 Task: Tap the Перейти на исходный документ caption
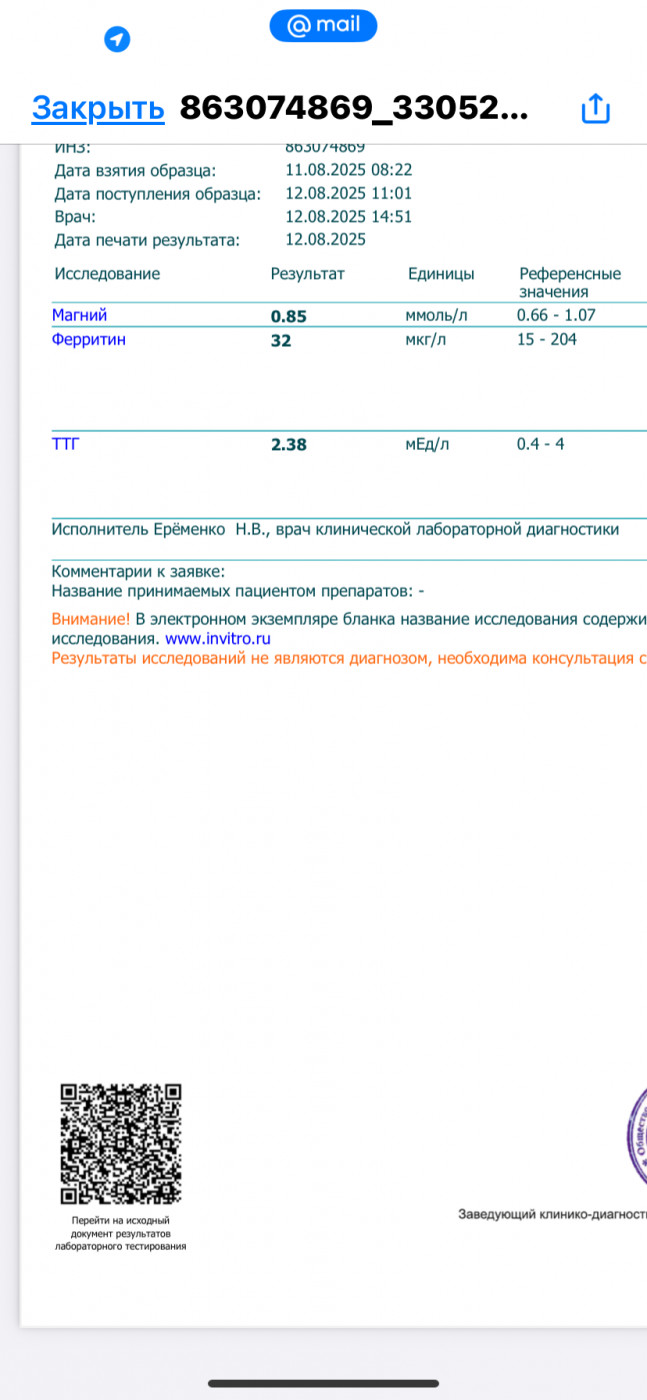tap(121, 1233)
